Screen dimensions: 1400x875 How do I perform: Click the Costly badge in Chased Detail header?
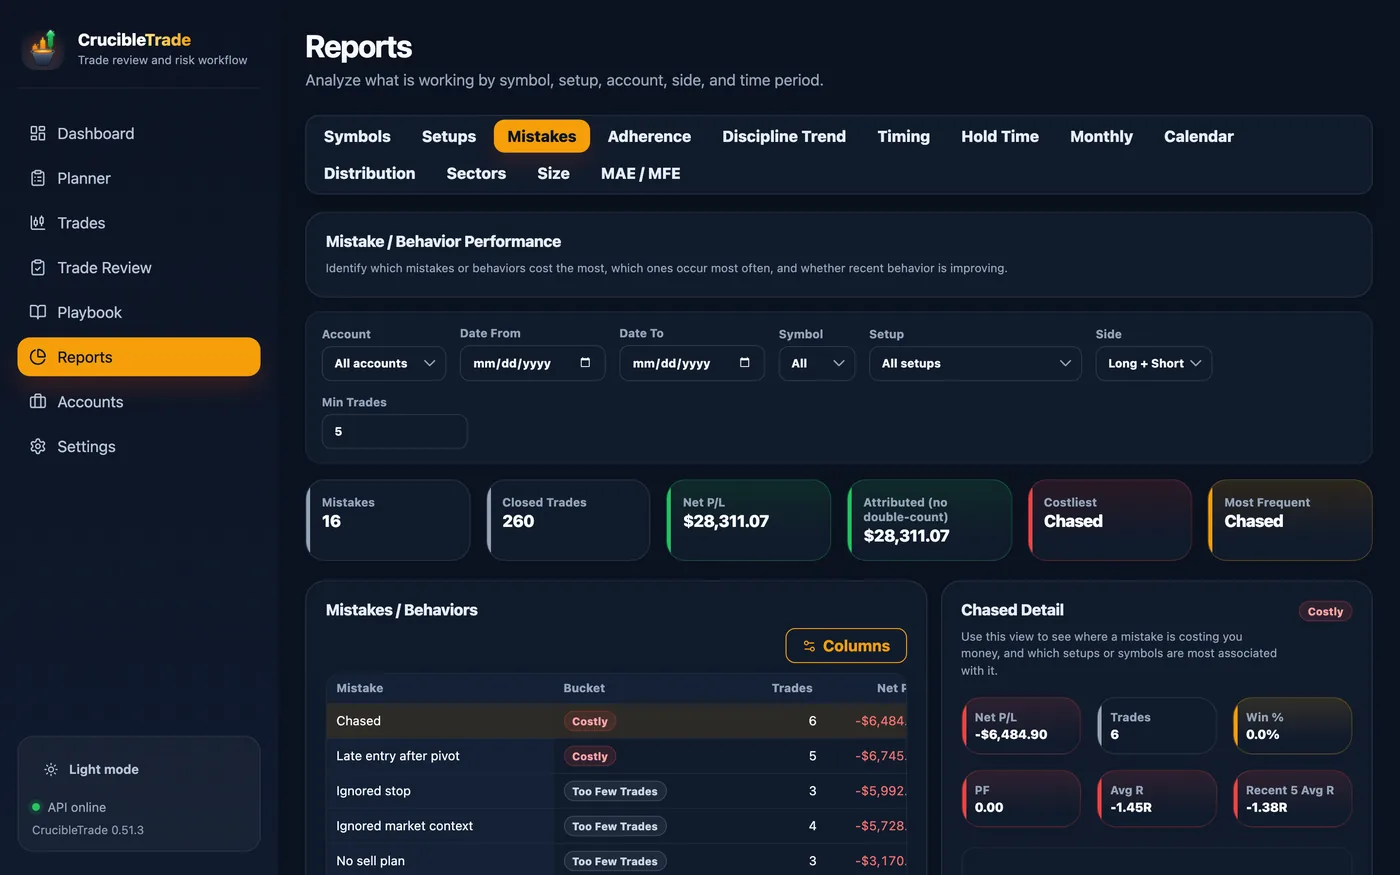click(1325, 611)
